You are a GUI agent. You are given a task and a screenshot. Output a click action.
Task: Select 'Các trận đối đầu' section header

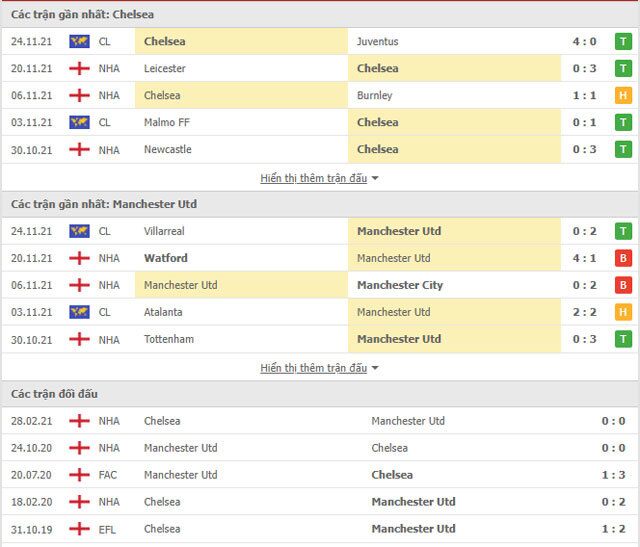(x=54, y=394)
